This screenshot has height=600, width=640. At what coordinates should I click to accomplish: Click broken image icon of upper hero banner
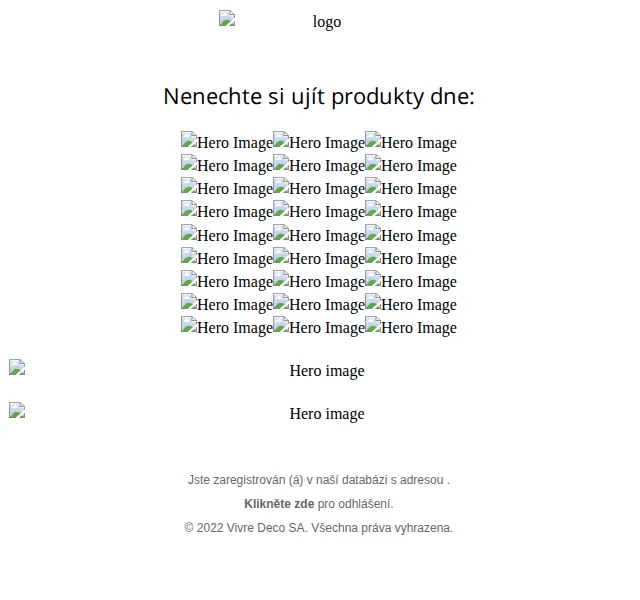pos(17,367)
